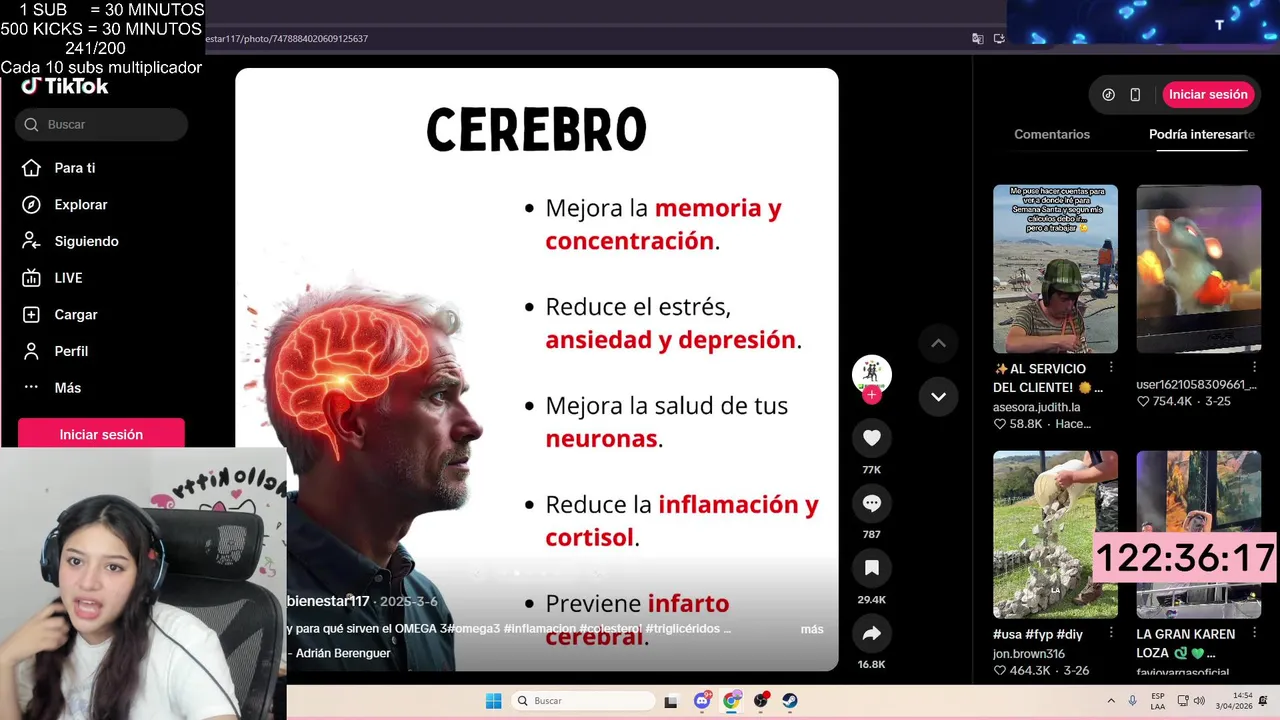Follow the creator with the red plus
Screen dimensions: 1280x720
point(871,395)
